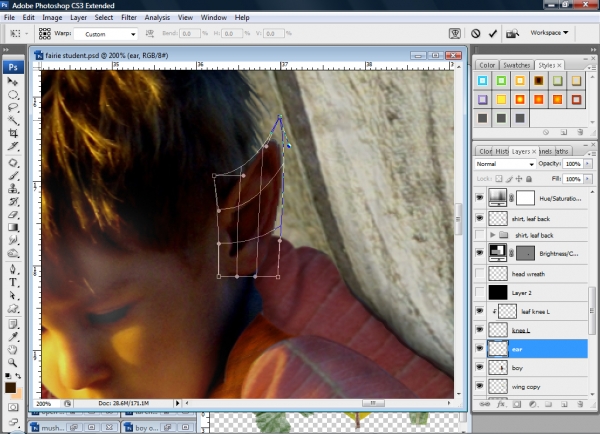Open the Opacity slider arrow
The width and height of the screenshot is (600, 434).
click(x=588, y=164)
